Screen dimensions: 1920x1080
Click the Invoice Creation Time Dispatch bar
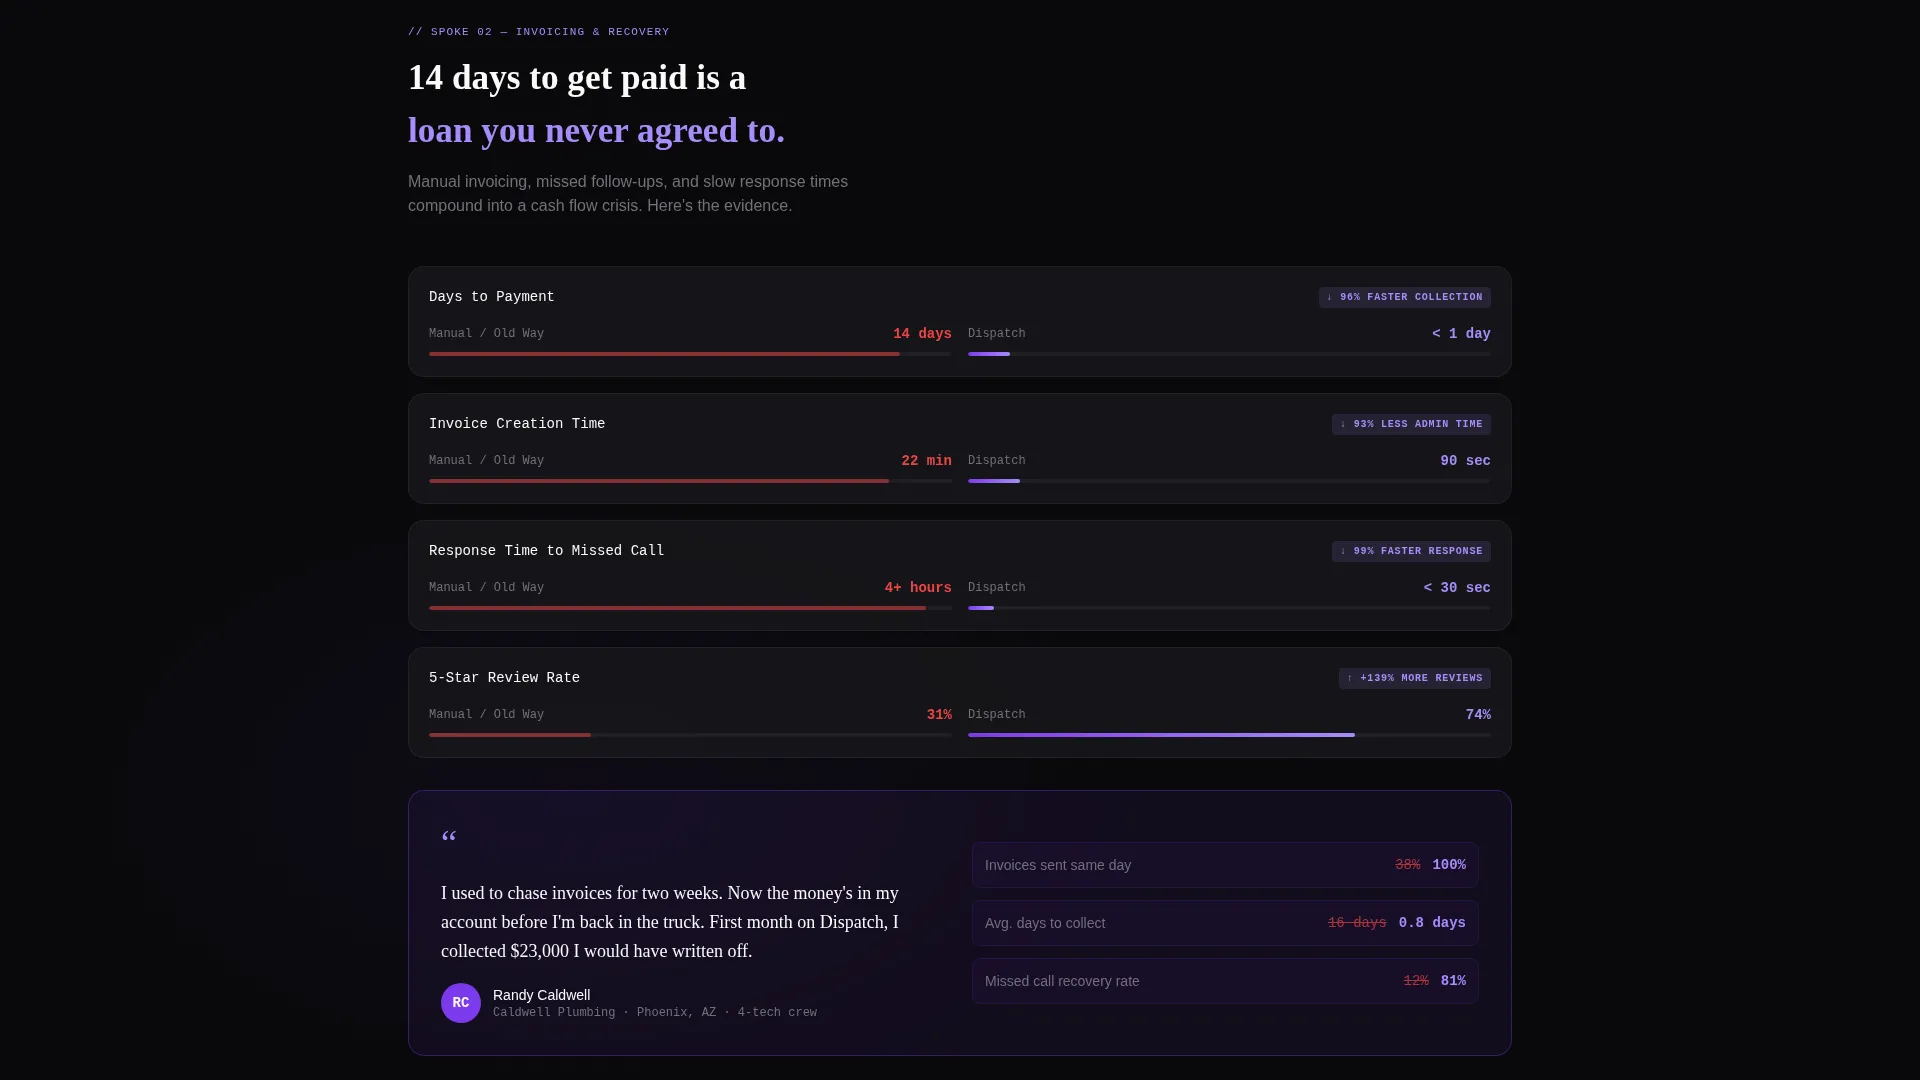tap(1229, 481)
